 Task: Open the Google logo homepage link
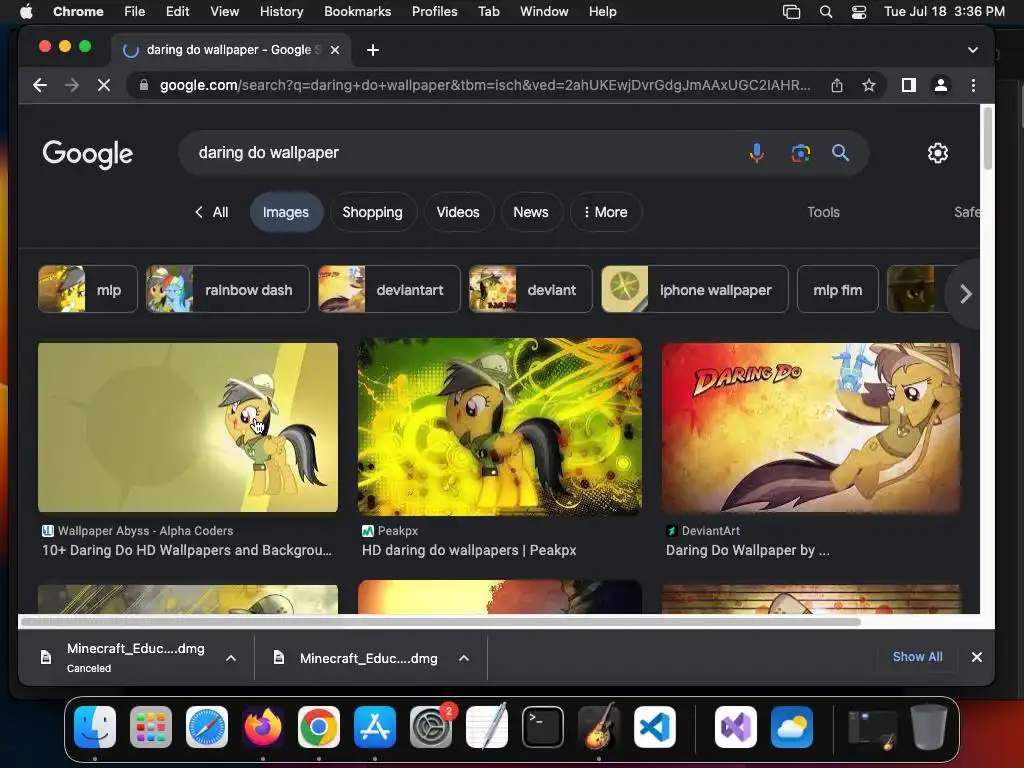(88, 154)
